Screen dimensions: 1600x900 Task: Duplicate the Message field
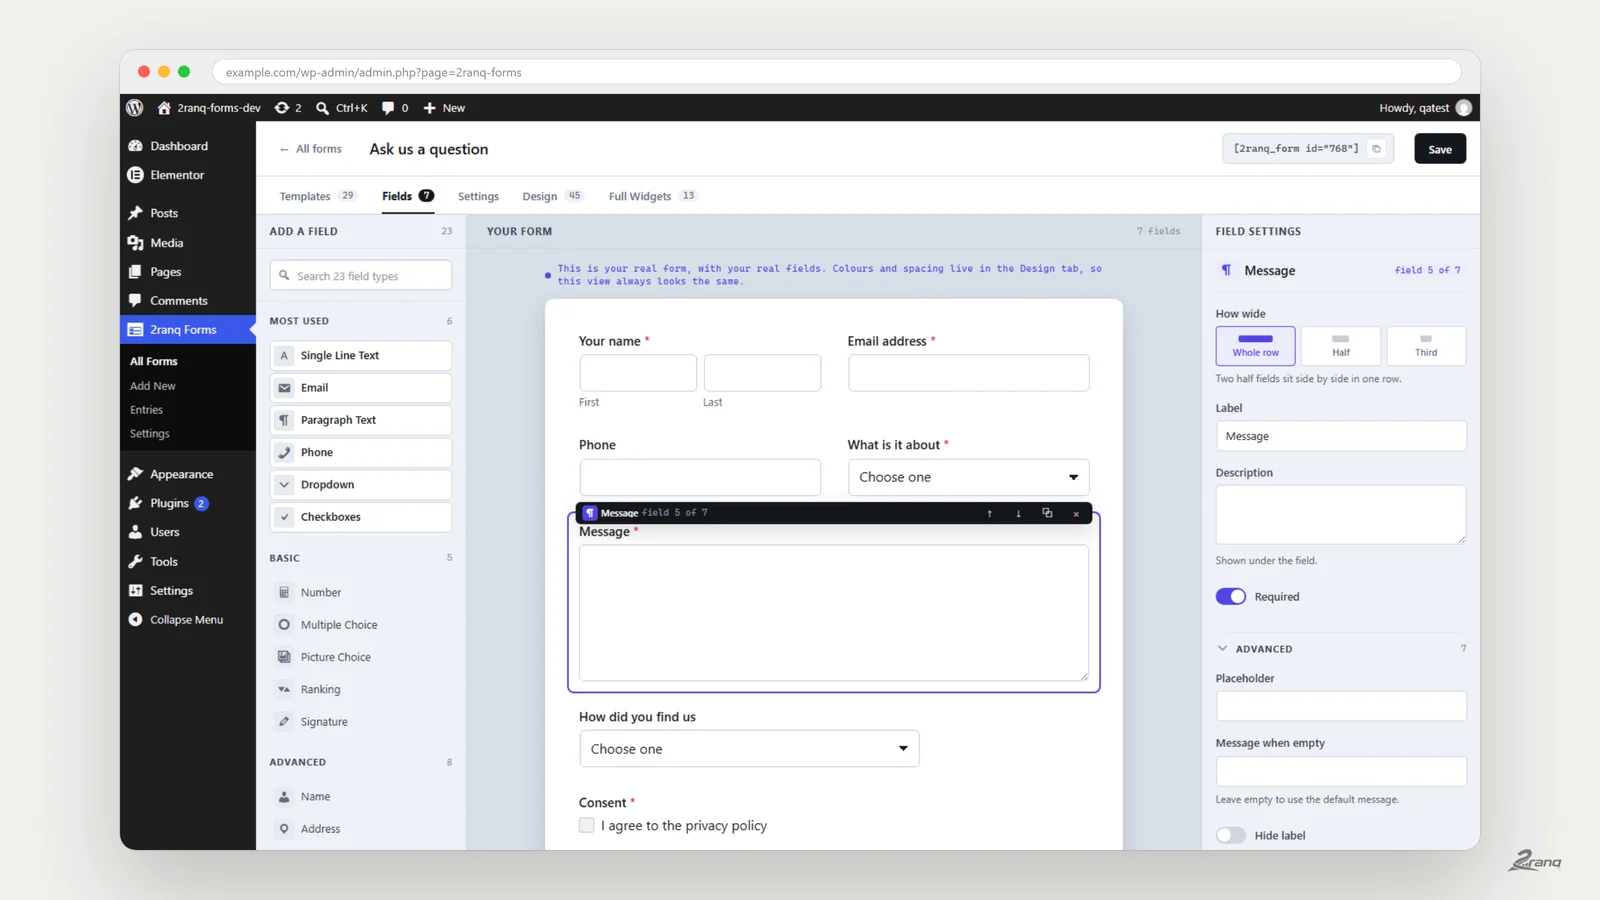pos(1047,513)
